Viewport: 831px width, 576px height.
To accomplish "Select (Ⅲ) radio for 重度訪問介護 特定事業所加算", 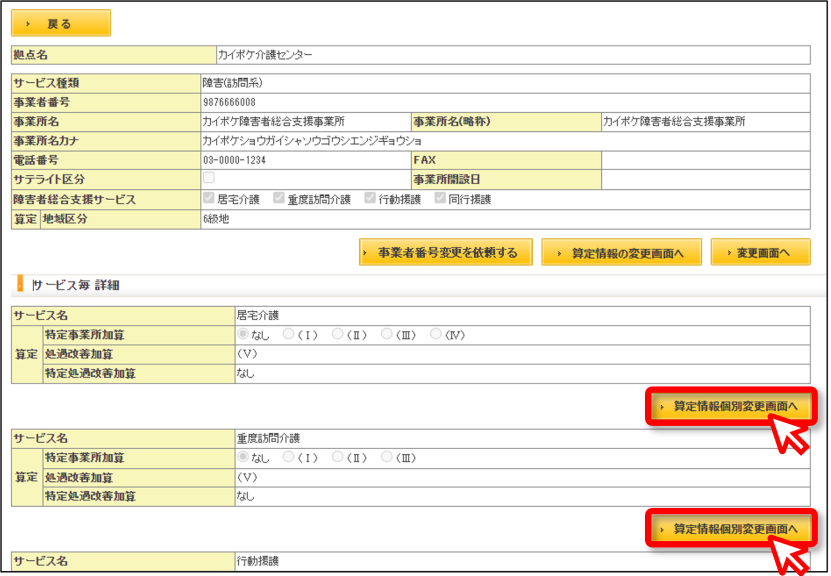I will tap(386, 456).
